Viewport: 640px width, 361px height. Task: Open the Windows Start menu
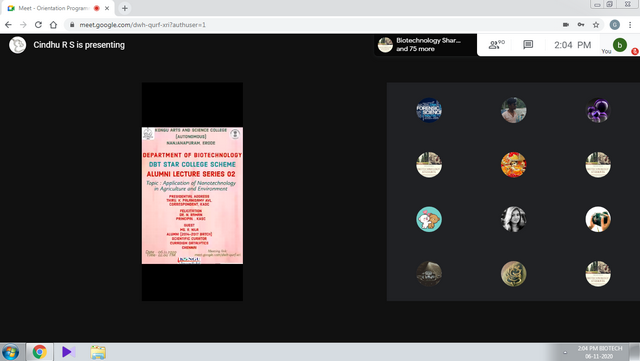(x=10, y=352)
